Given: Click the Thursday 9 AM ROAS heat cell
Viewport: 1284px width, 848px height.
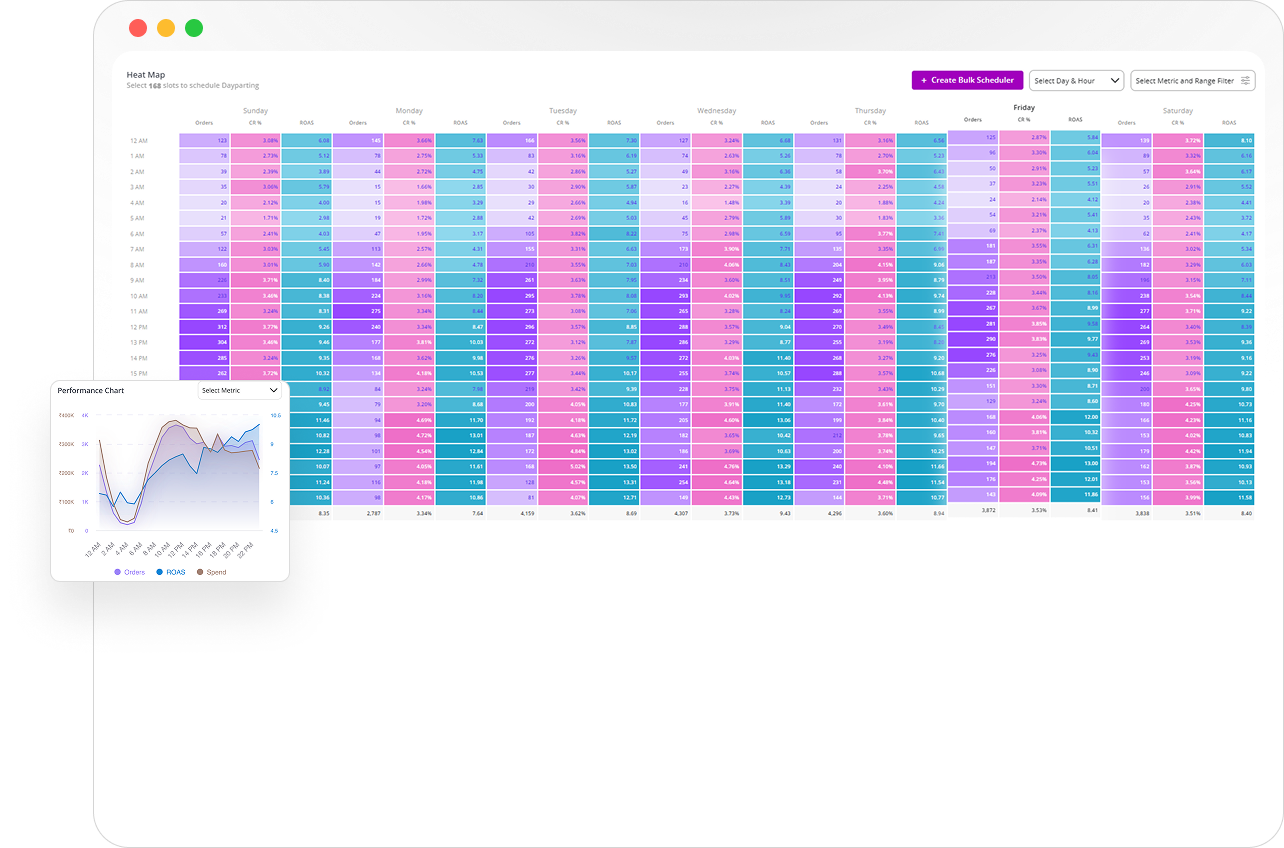Looking at the screenshot, I should (x=921, y=280).
